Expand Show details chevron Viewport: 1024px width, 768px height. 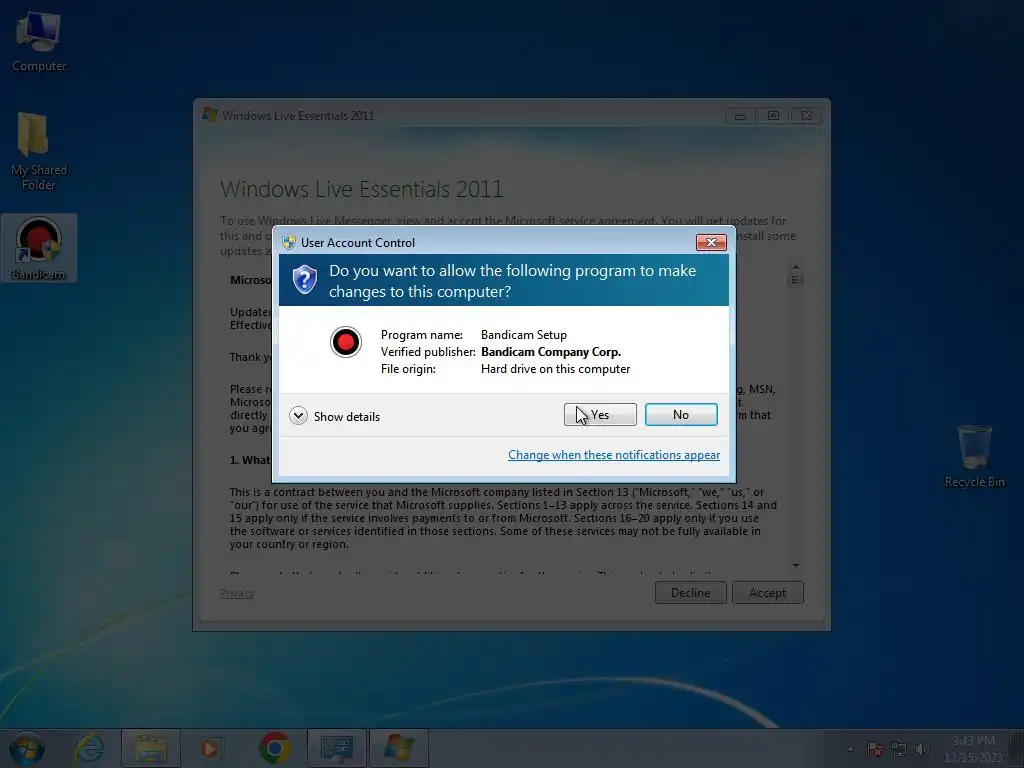click(x=298, y=416)
